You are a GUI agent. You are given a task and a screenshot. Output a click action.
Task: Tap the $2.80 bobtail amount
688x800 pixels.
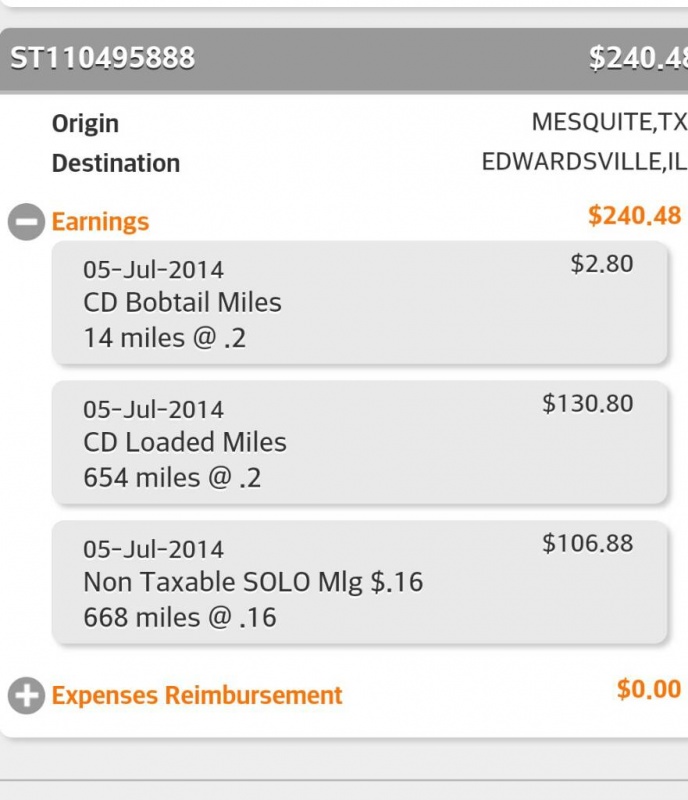pyautogui.click(x=602, y=264)
